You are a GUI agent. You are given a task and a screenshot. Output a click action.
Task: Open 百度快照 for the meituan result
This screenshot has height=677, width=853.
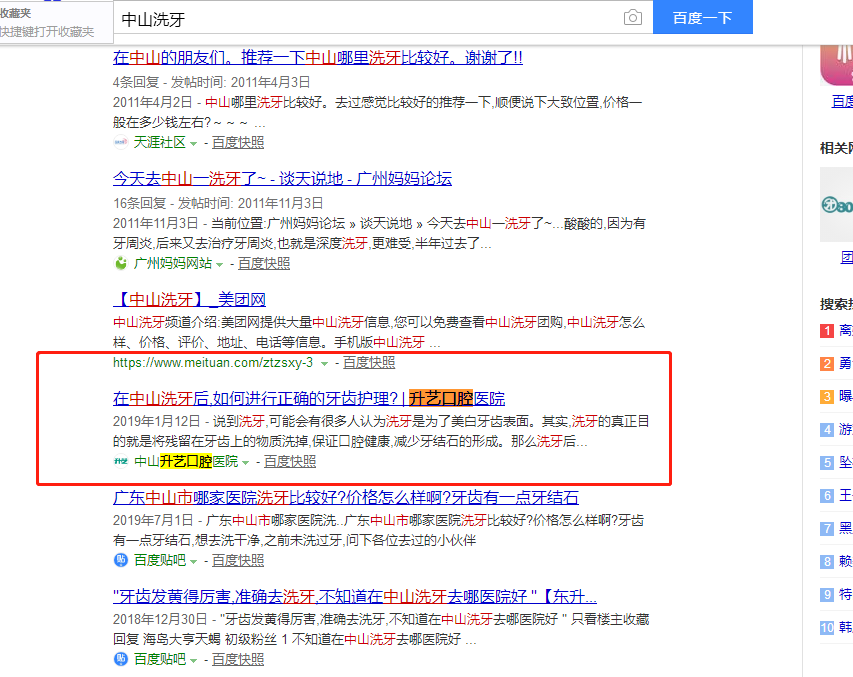coord(369,362)
